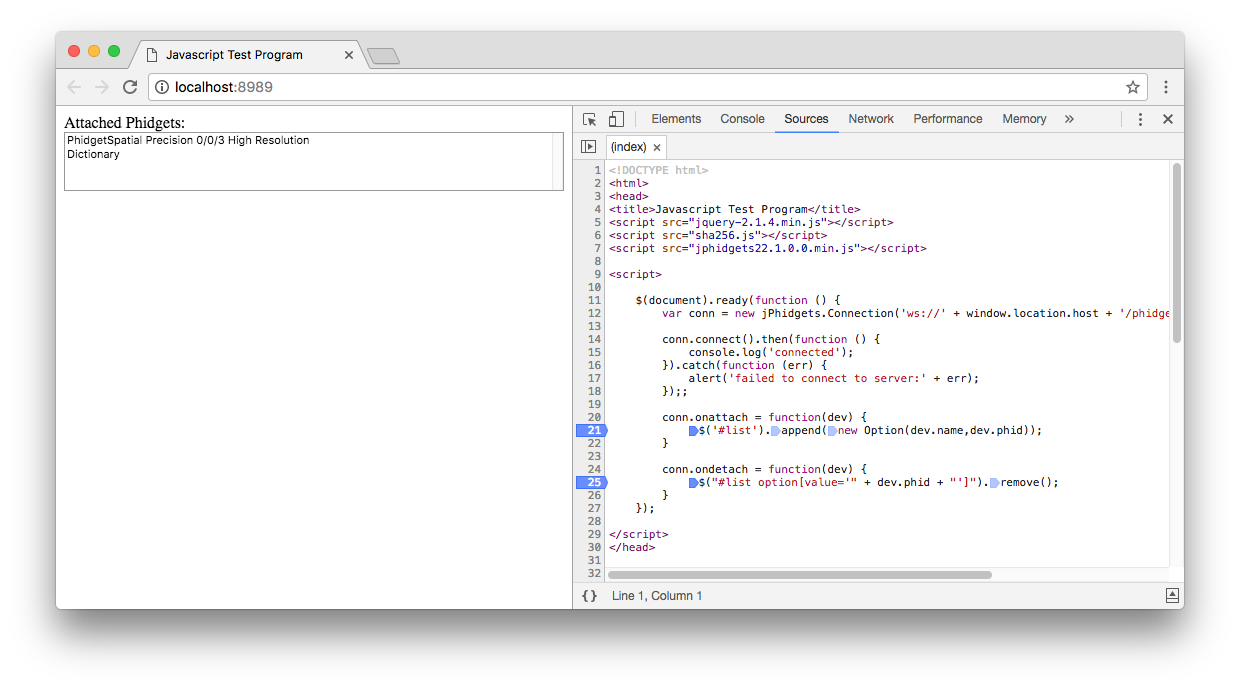Screen dimensions: 1240x689
Task: Click the Attached Phidgets list scrollbar
Action: 557,161
